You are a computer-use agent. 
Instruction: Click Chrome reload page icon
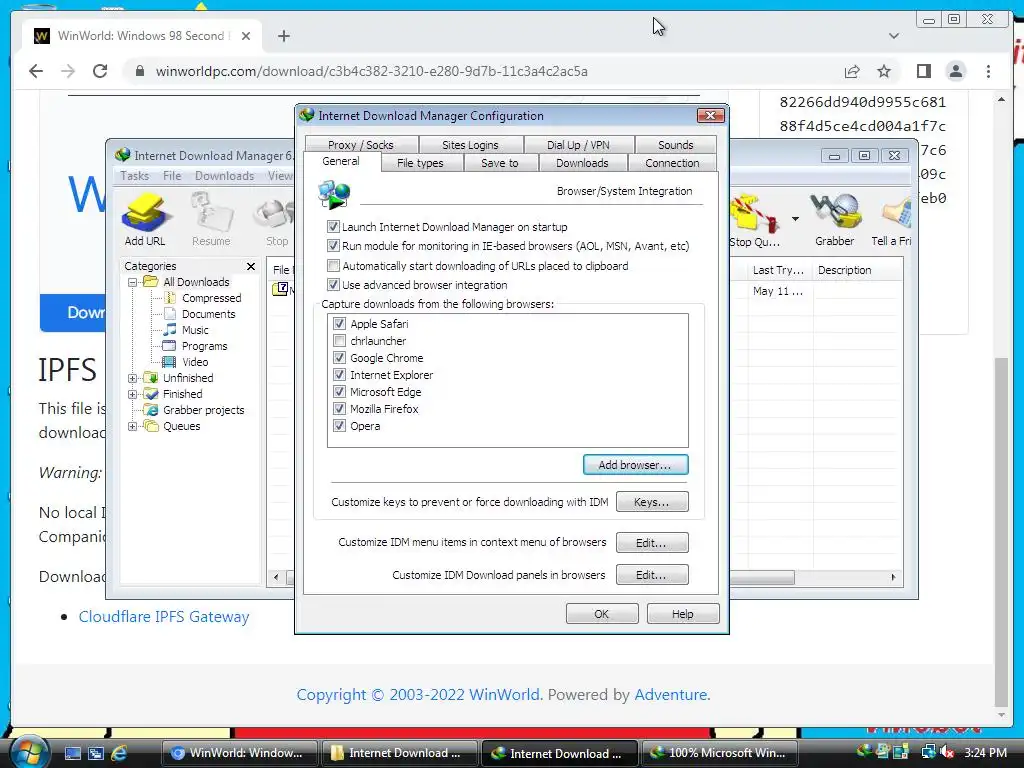click(x=100, y=71)
